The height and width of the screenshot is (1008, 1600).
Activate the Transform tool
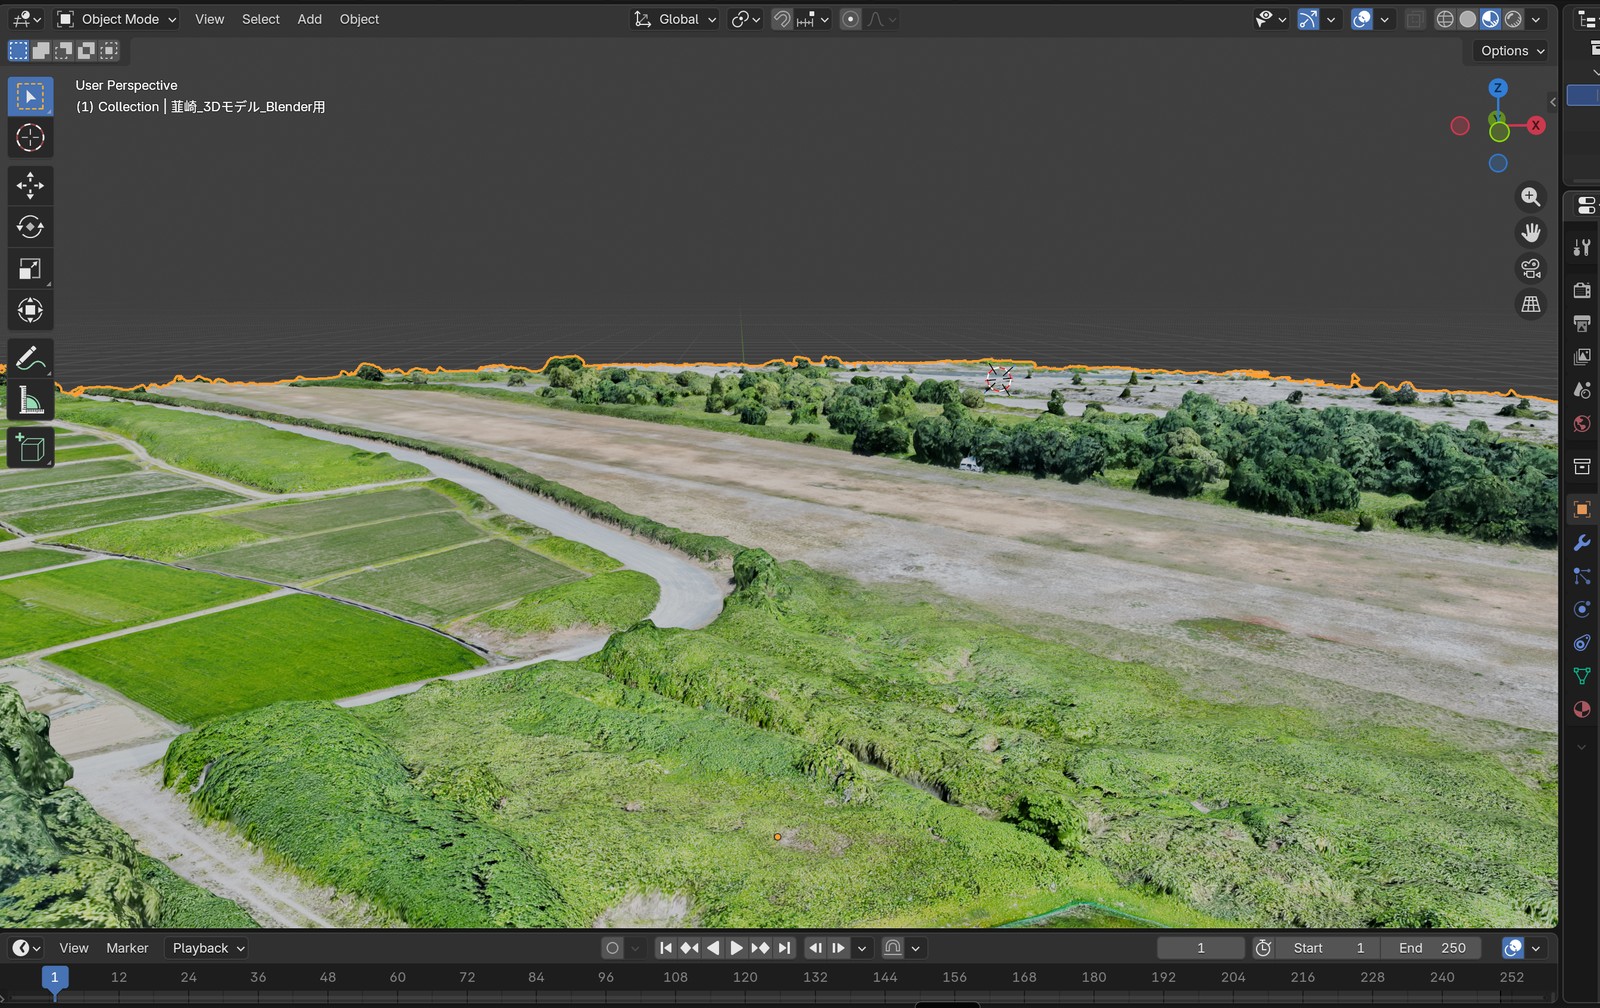click(x=30, y=310)
